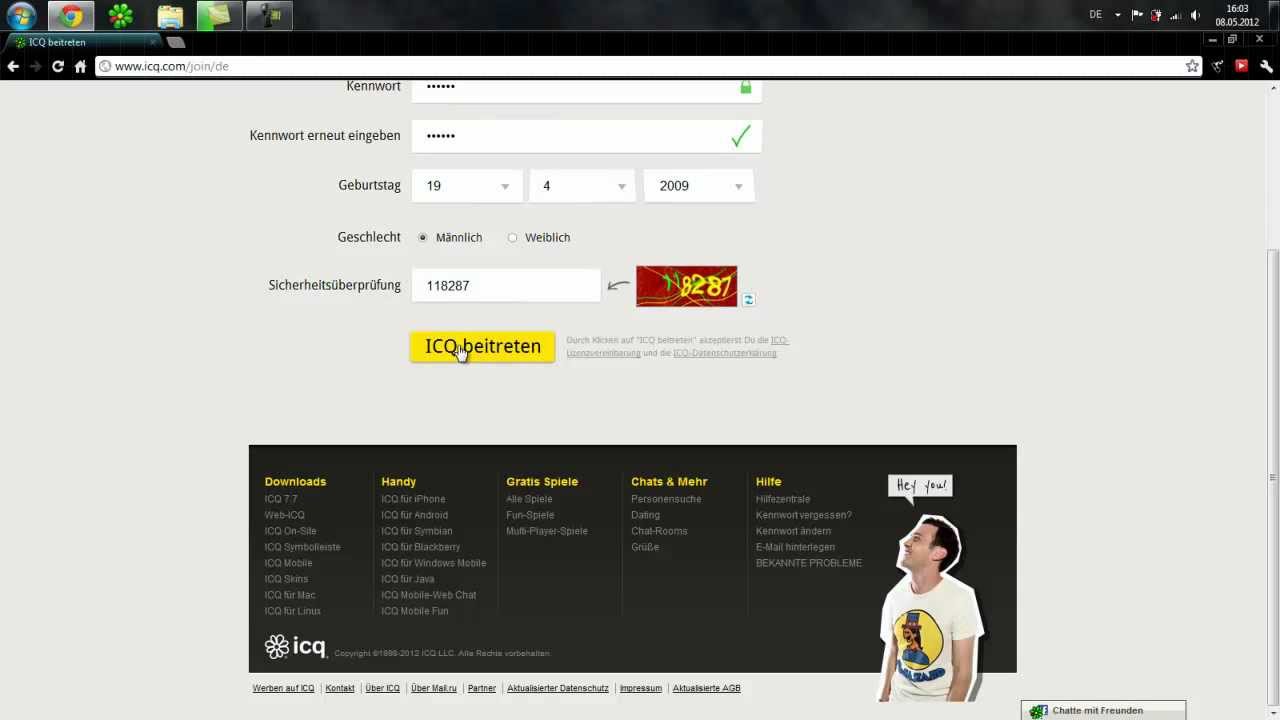Viewport: 1280px width, 720px height.
Task: Refresh the captcha image
Action: point(748,300)
